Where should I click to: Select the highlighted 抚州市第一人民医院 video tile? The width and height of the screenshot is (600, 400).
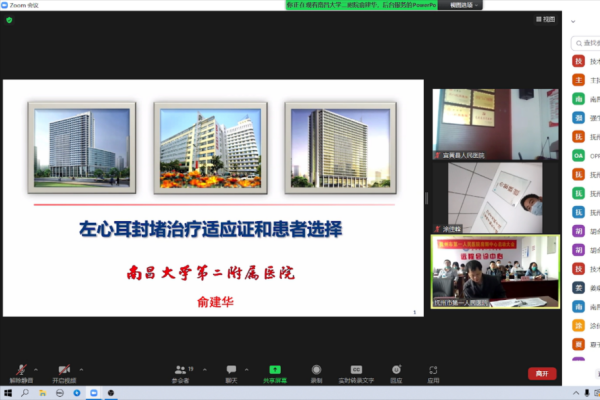[495, 271]
